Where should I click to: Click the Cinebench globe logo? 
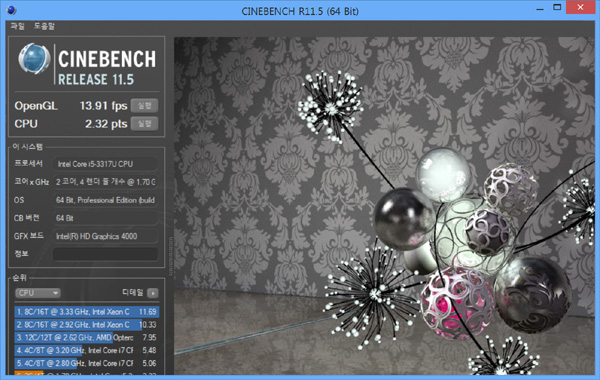pyautogui.click(x=34, y=59)
